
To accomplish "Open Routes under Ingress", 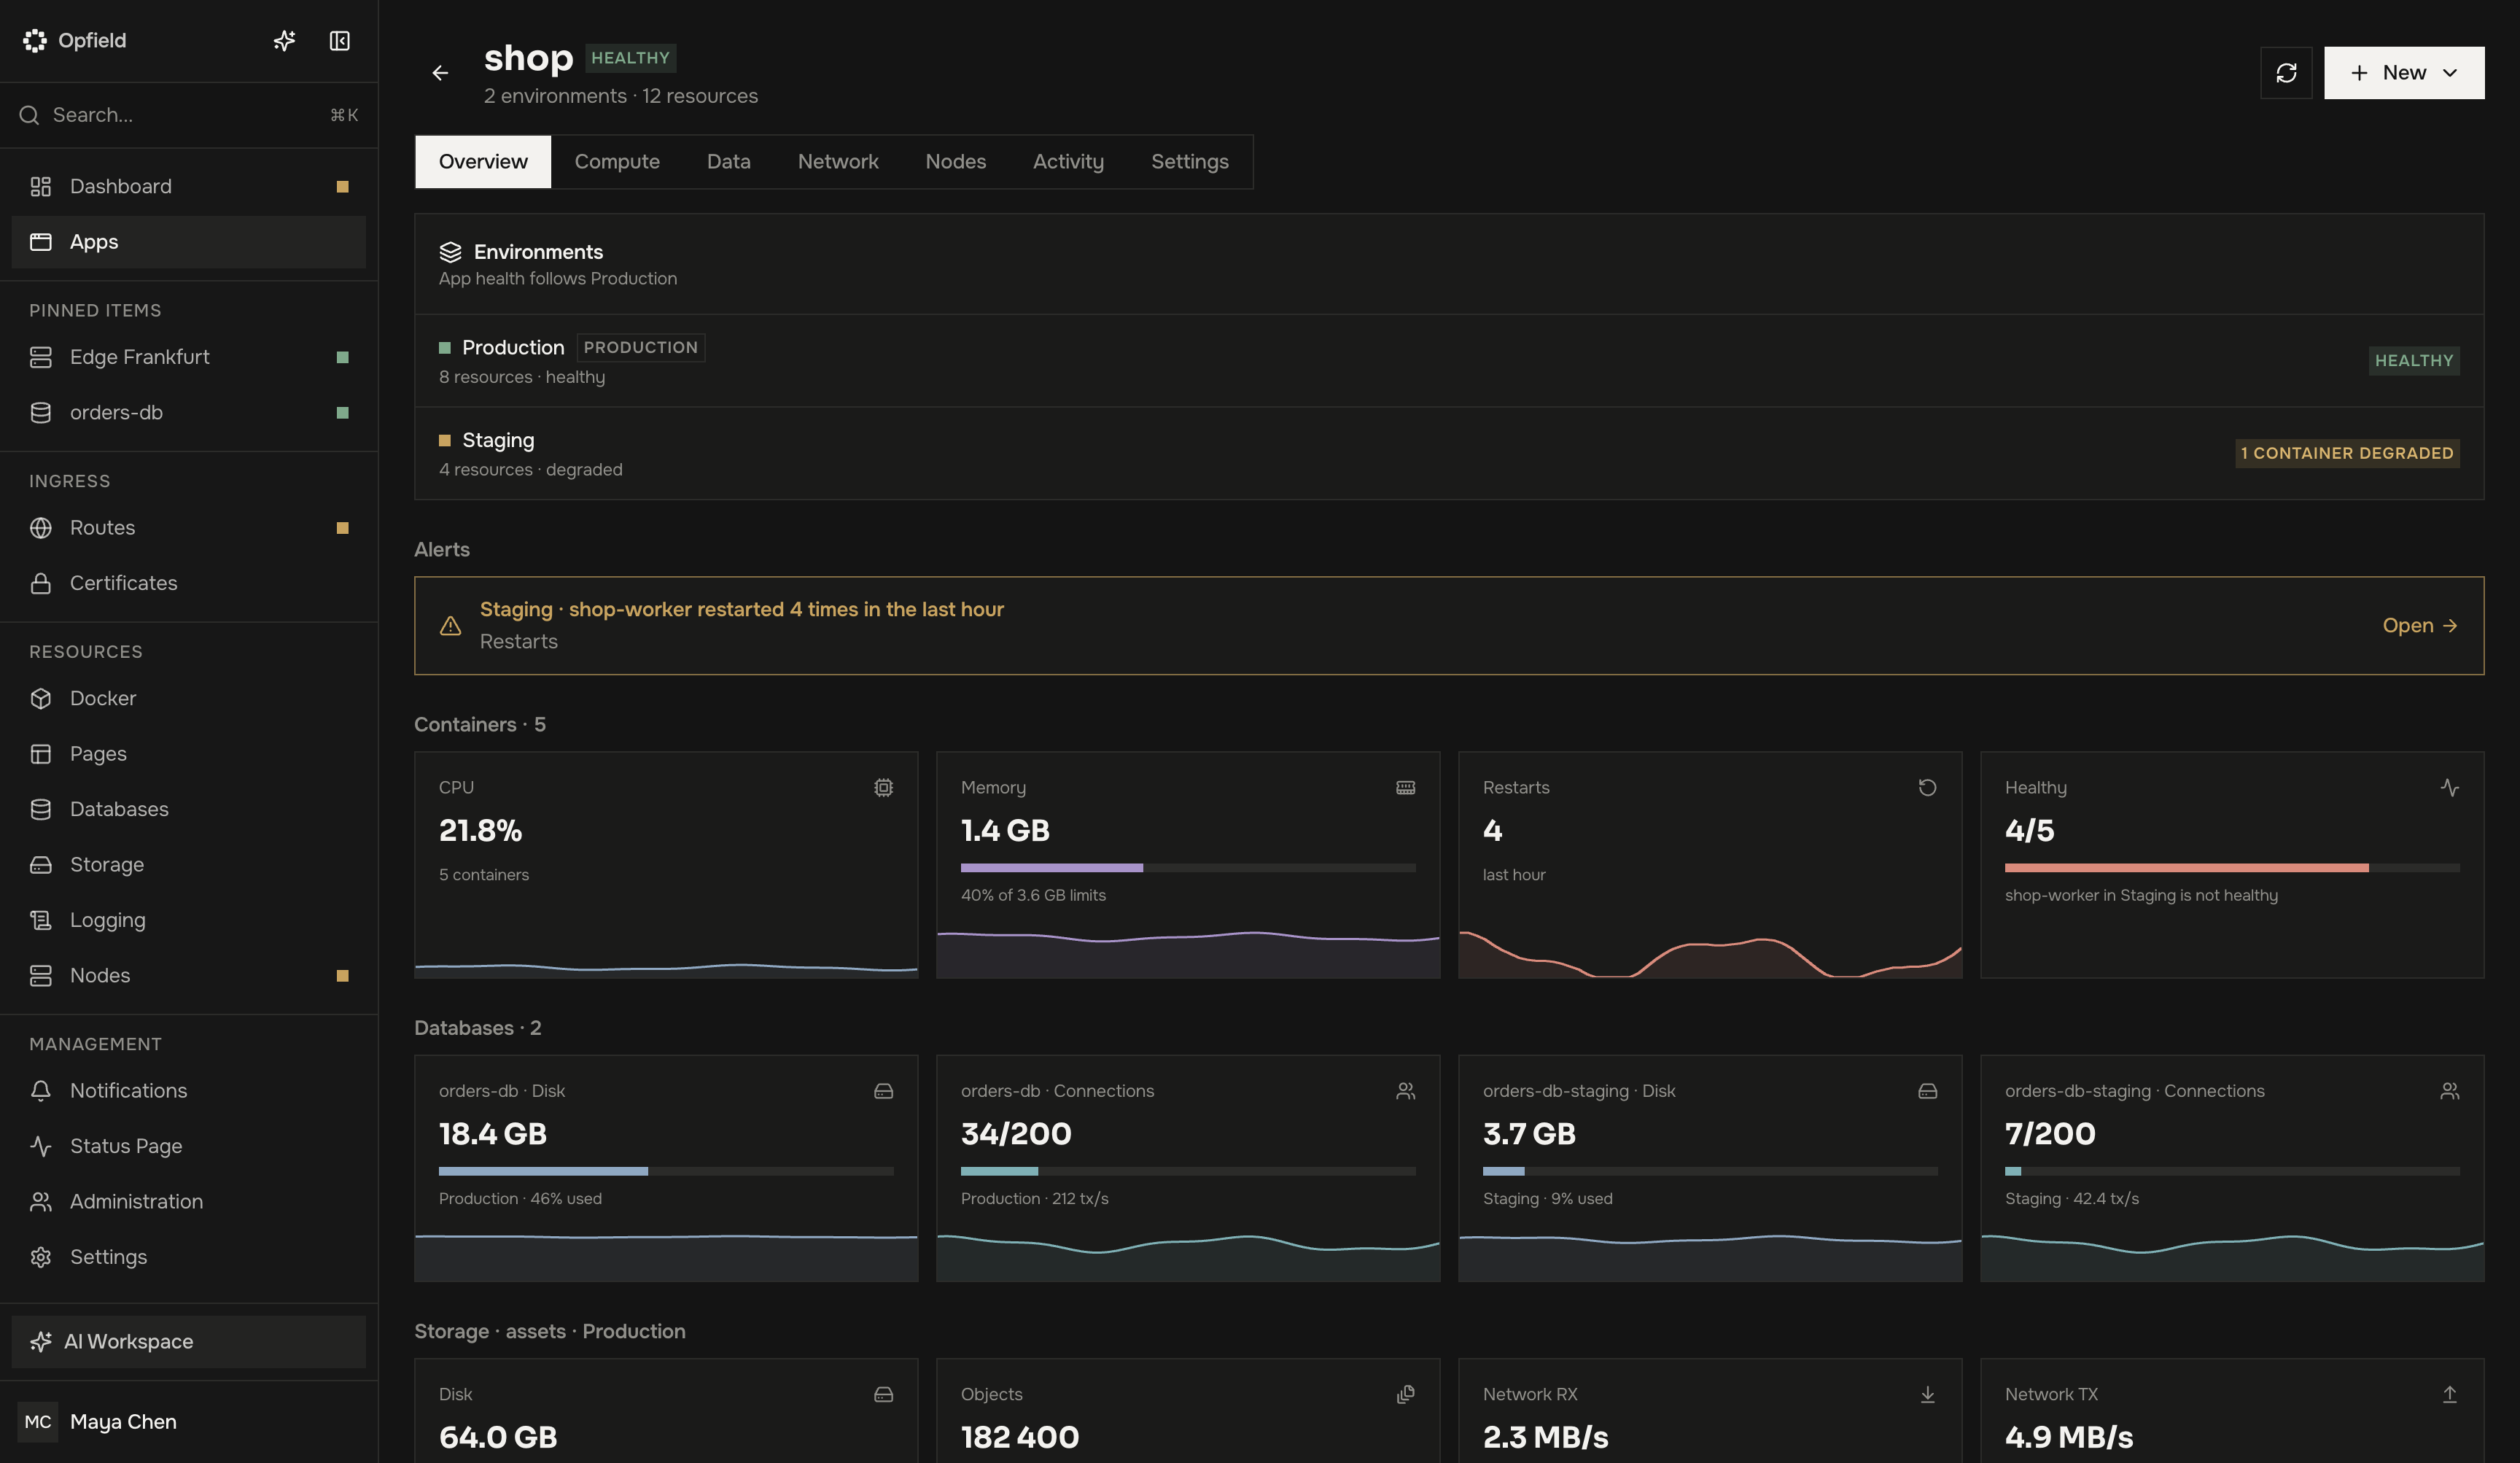I will pyautogui.click(x=189, y=528).
